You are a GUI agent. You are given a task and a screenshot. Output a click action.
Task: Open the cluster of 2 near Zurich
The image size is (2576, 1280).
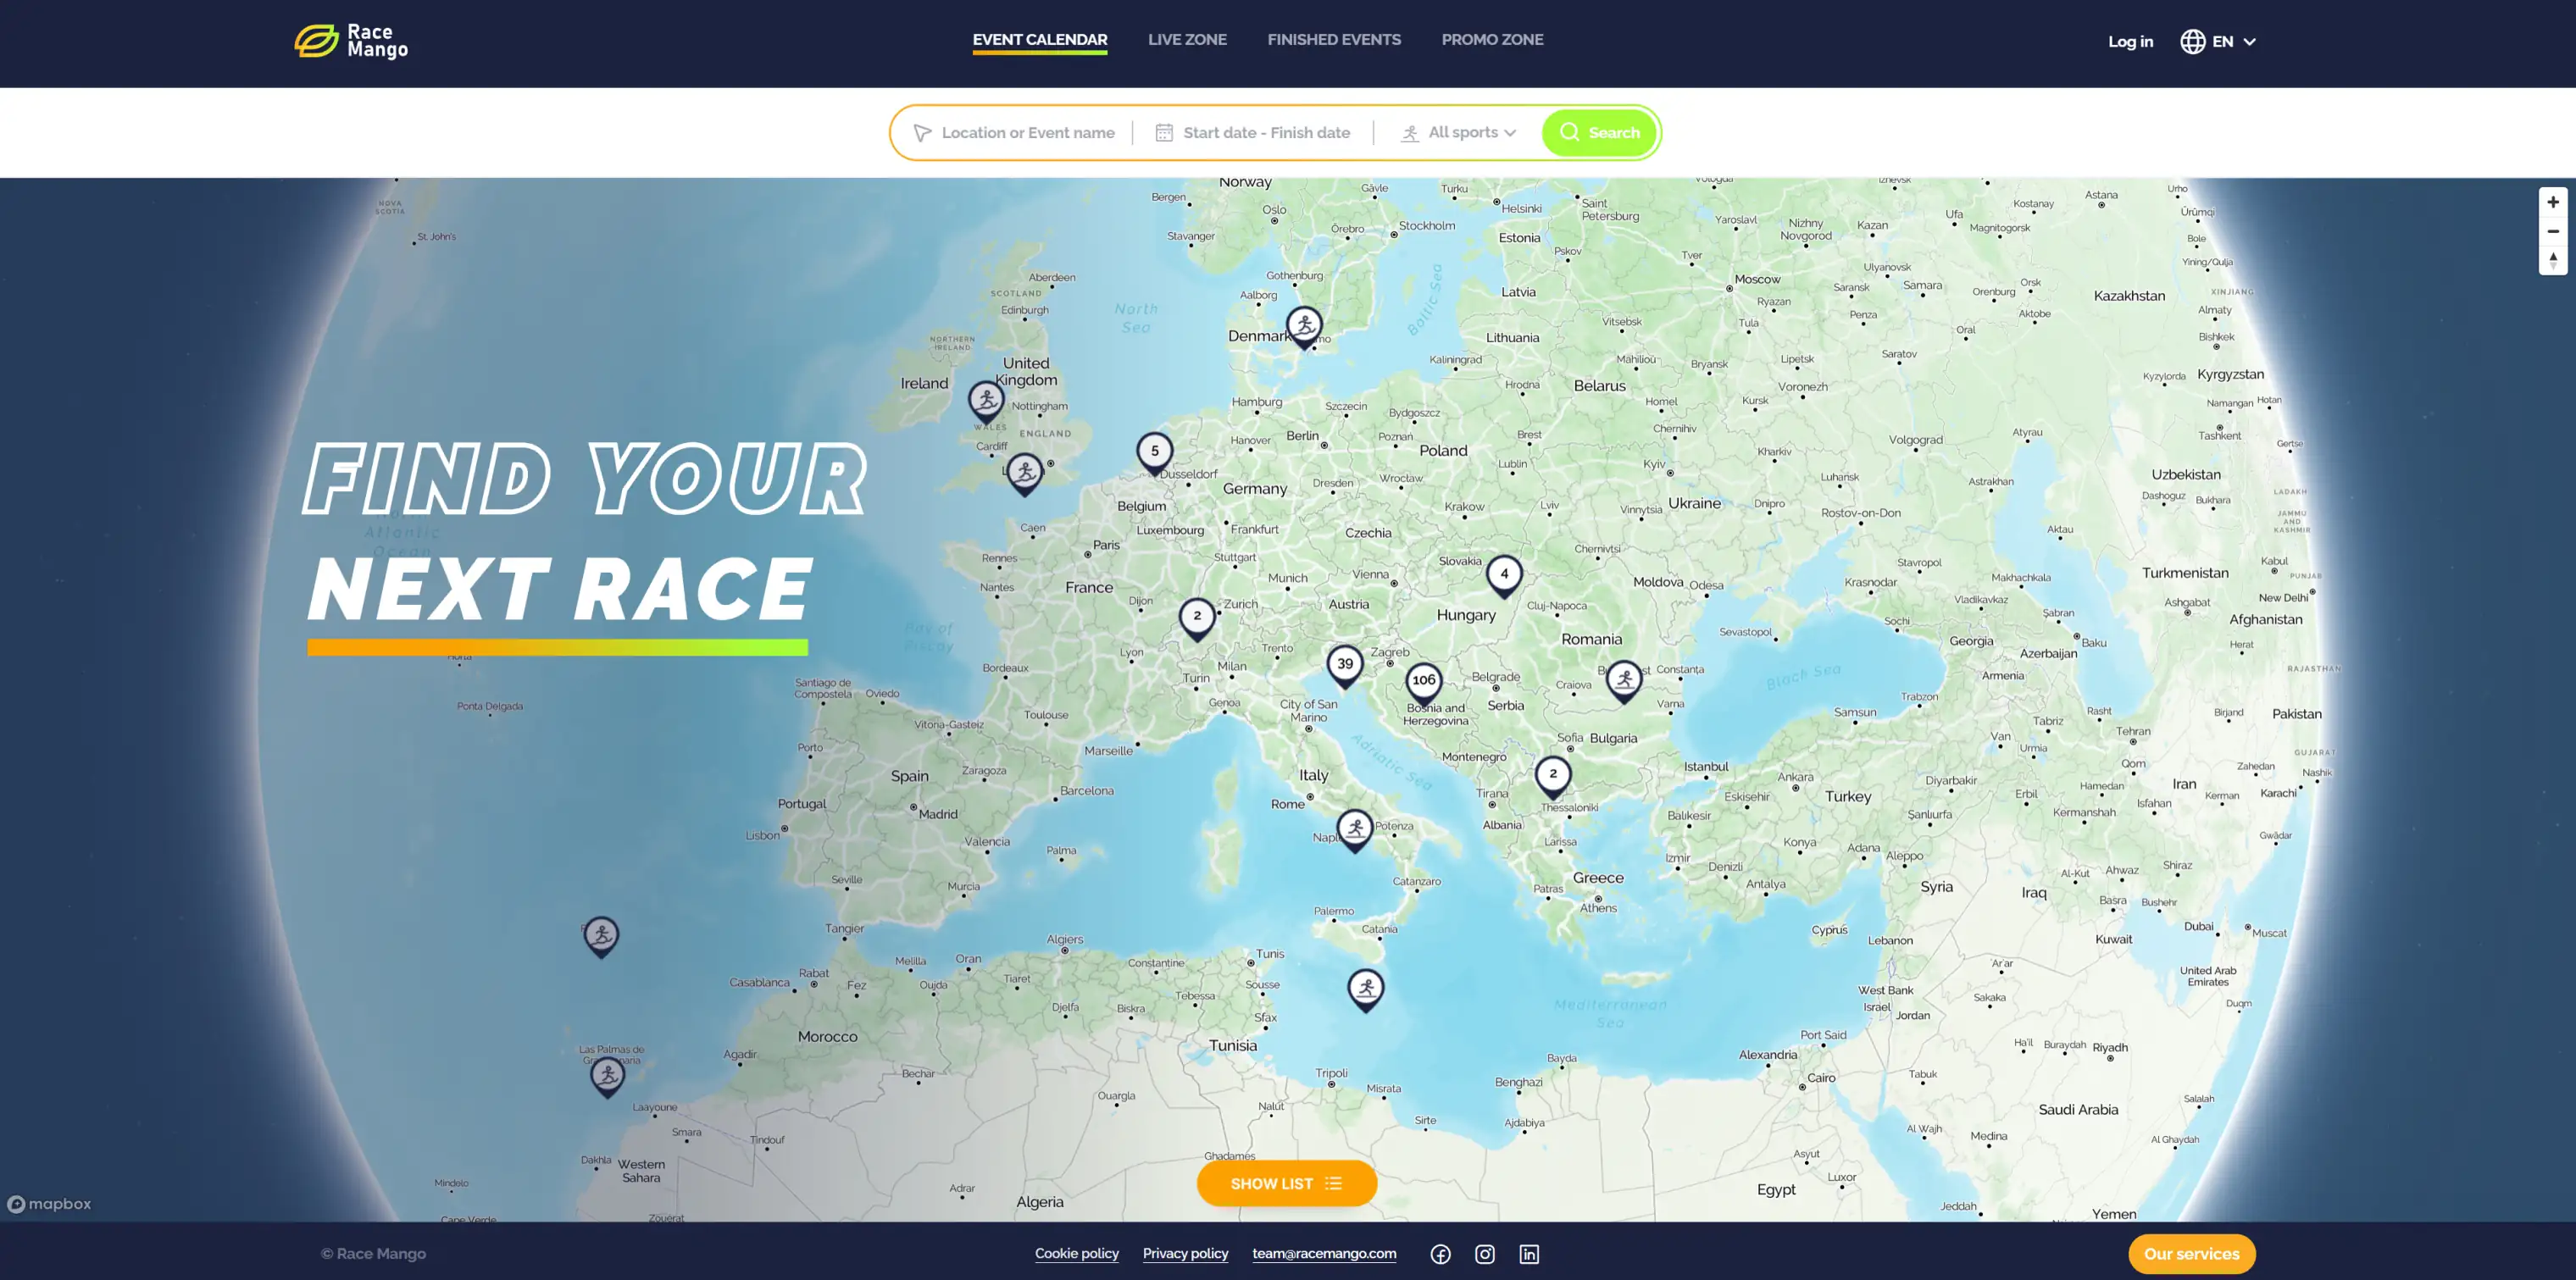(x=1197, y=618)
